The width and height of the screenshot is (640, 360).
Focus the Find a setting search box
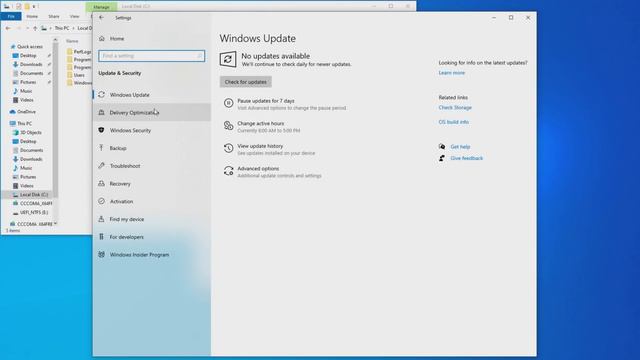(151, 56)
